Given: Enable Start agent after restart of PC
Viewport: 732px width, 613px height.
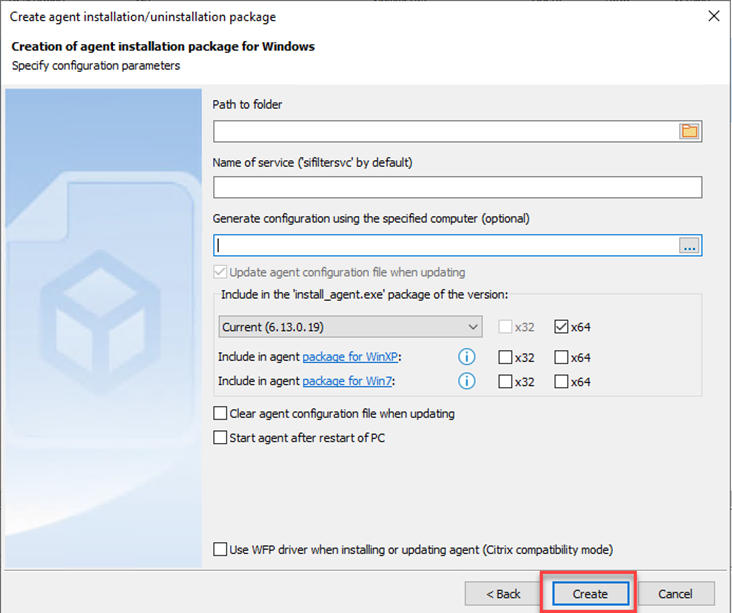Looking at the screenshot, I should [x=221, y=437].
